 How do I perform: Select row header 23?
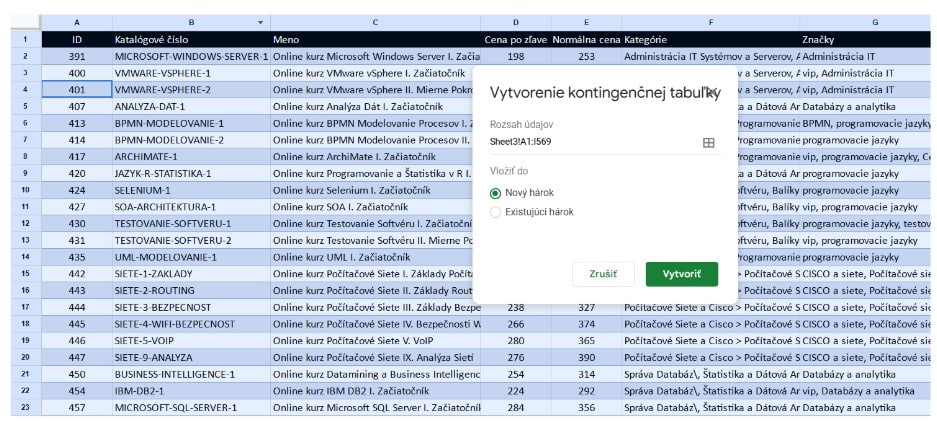26,408
